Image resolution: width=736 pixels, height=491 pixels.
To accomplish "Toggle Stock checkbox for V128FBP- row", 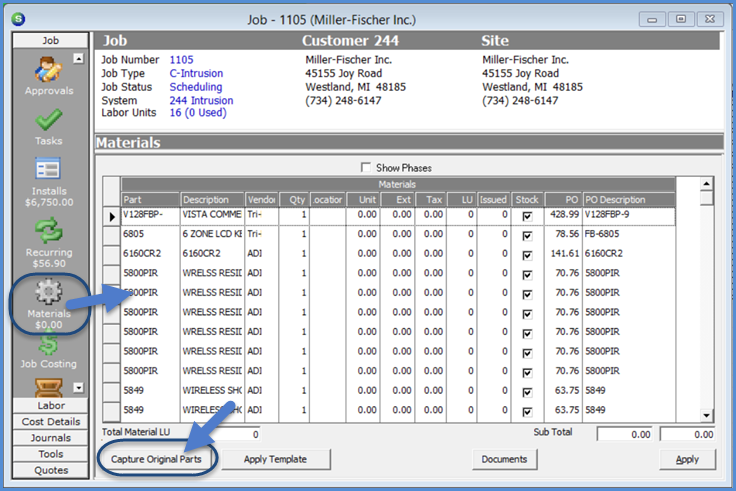I will tap(527, 216).
